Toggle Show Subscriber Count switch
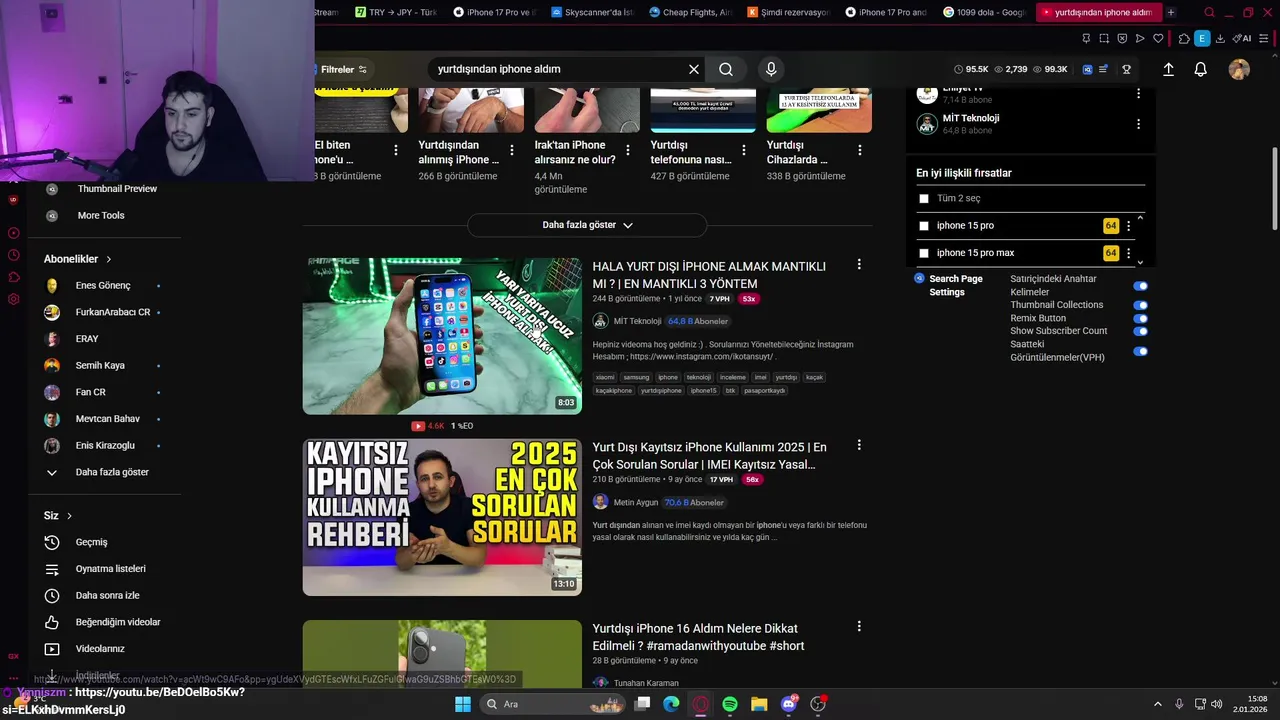The height and width of the screenshot is (720, 1280). 1140,331
